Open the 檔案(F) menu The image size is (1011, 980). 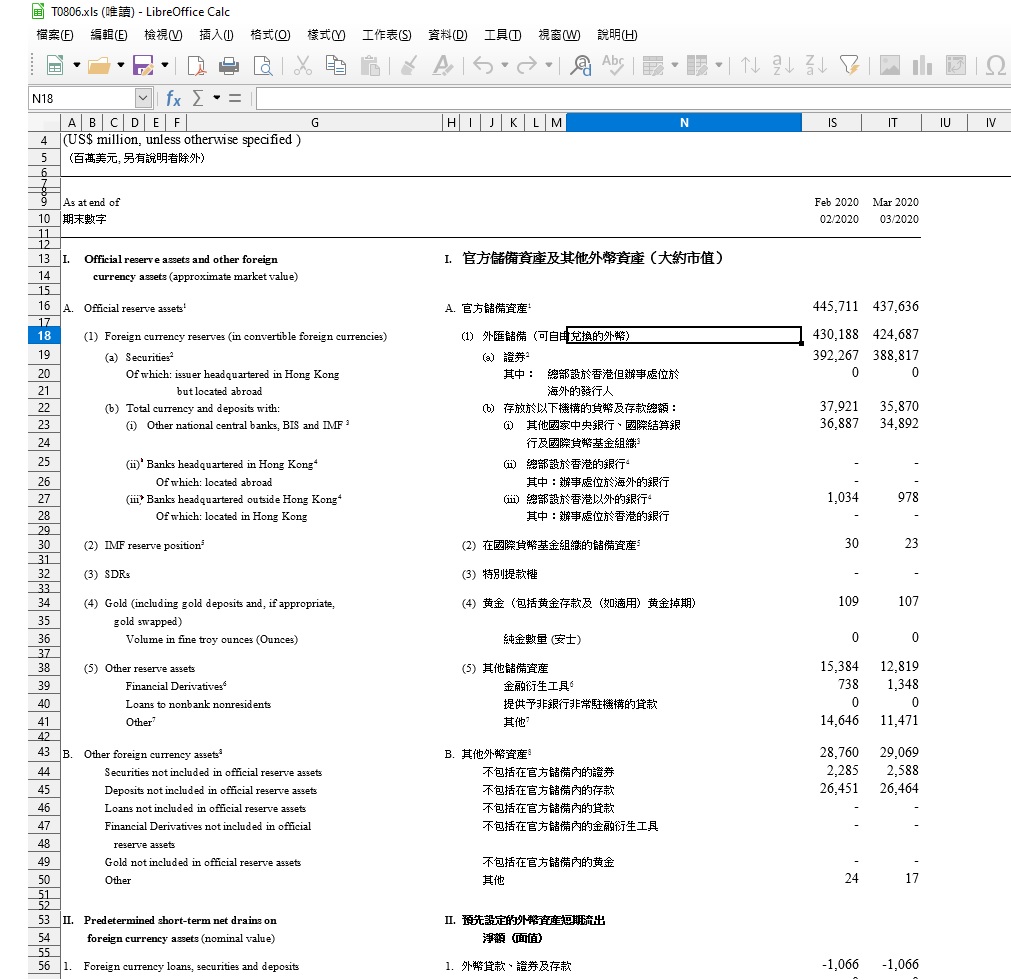(x=55, y=35)
